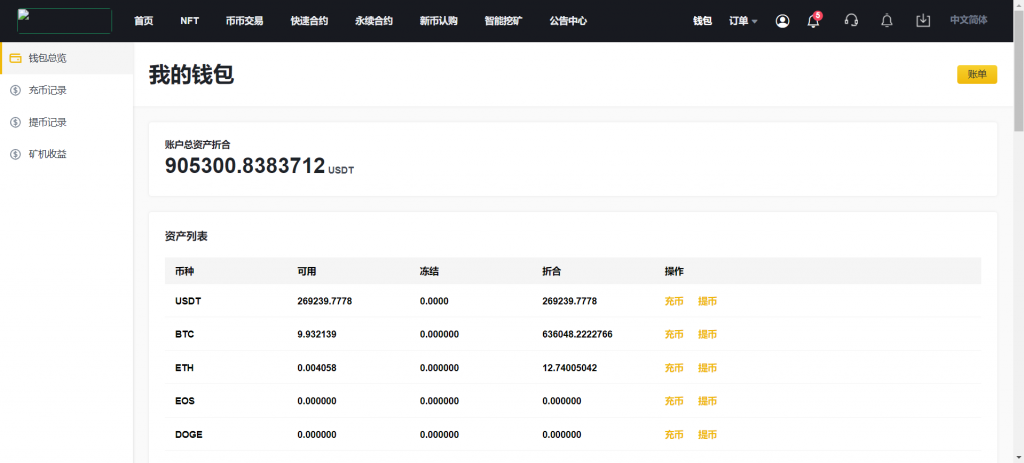Click the wallet card icon beside 钱包总览
1024x463 pixels.
tap(15, 58)
